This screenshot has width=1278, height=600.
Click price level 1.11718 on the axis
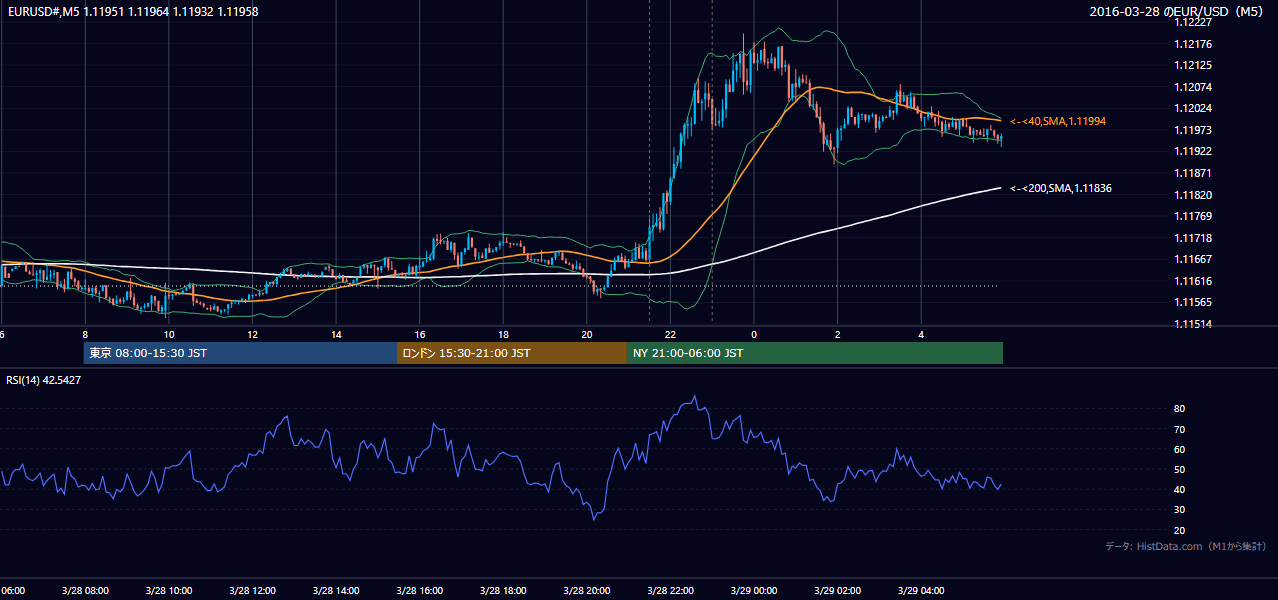(x=1194, y=238)
